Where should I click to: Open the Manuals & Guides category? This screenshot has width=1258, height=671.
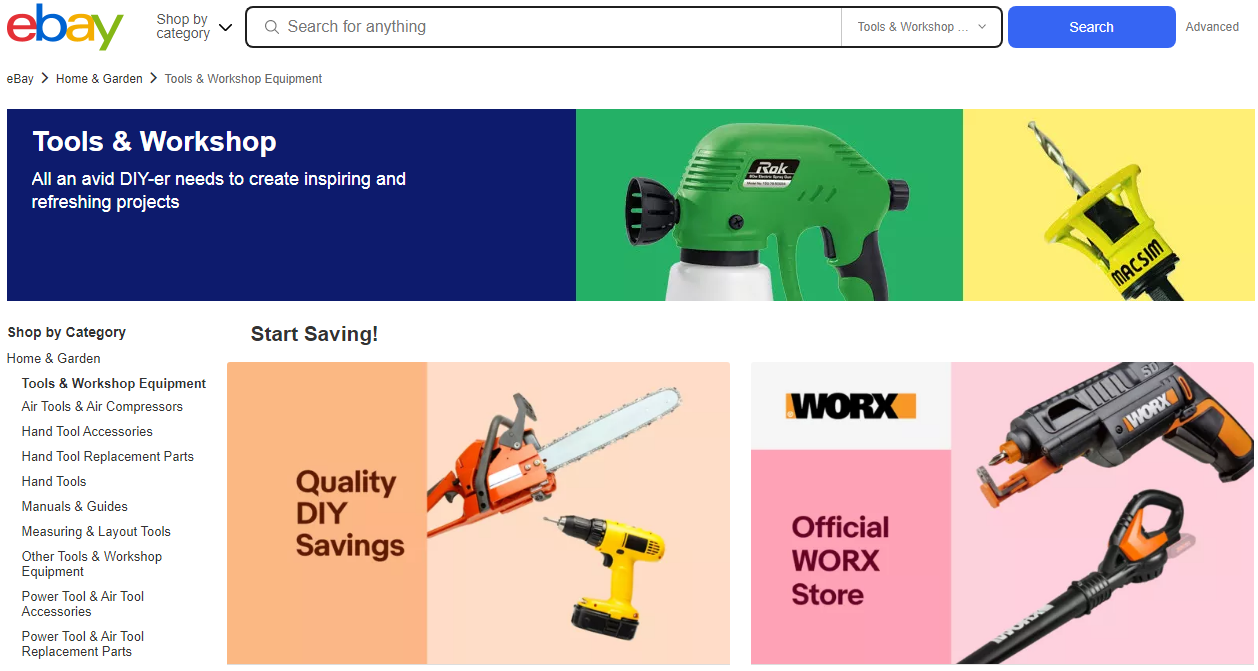pos(75,507)
